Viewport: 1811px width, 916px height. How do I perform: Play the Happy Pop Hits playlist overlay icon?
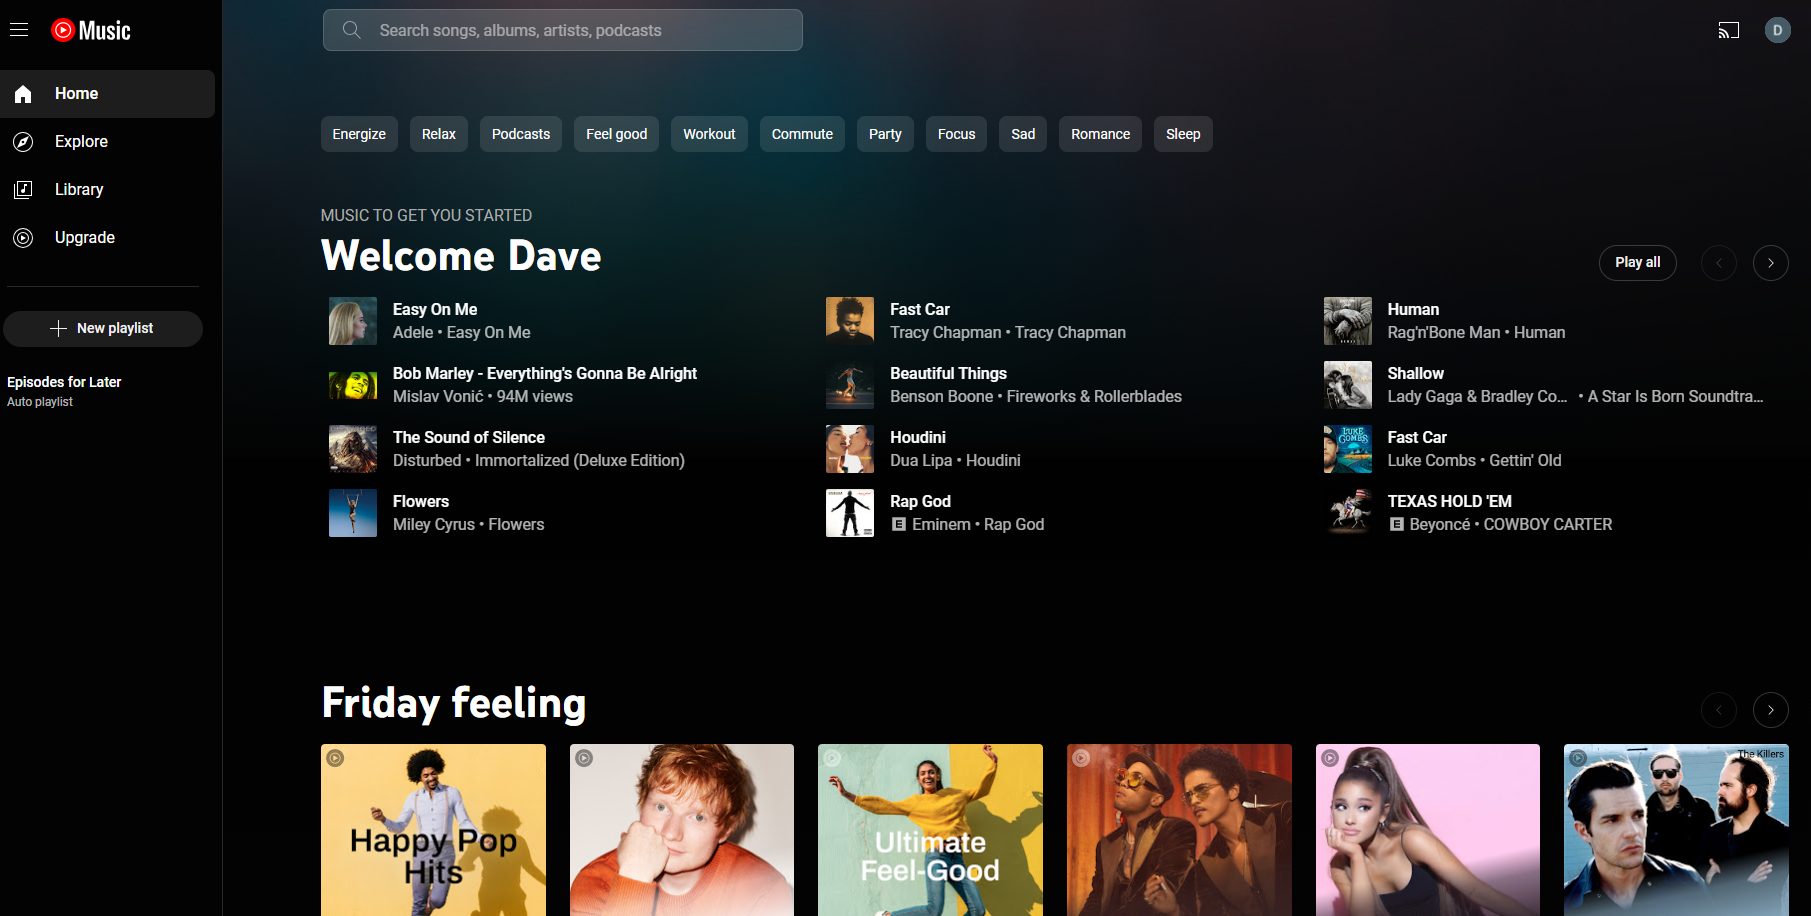334,757
